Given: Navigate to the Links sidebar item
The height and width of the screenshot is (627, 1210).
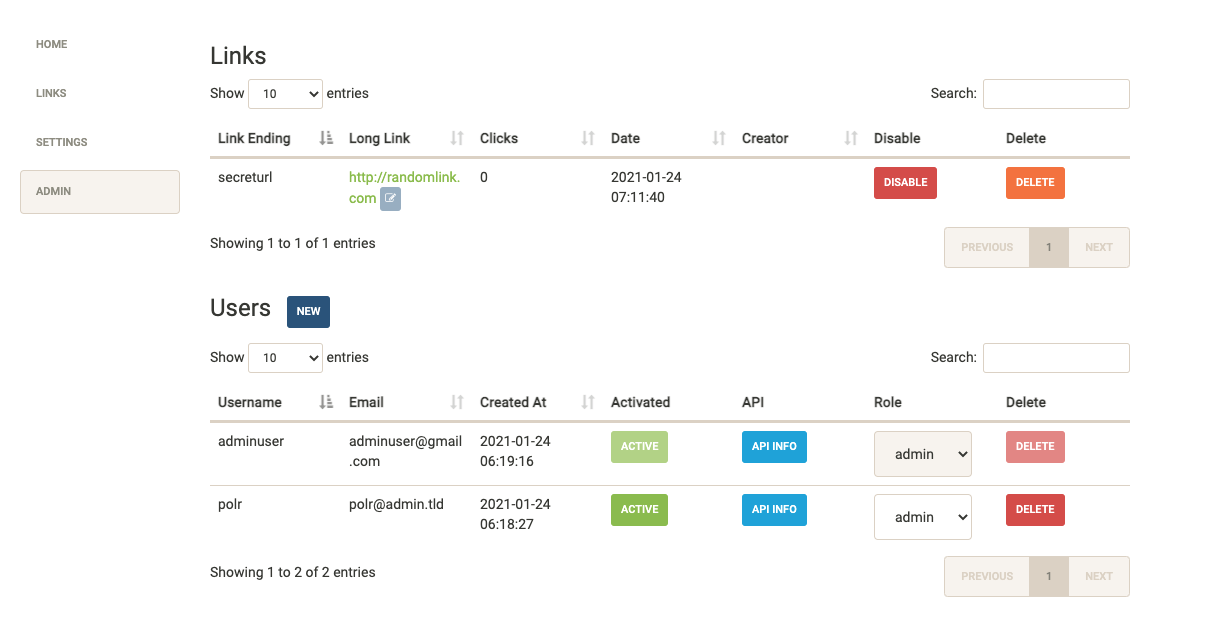Looking at the screenshot, I should 51,92.
